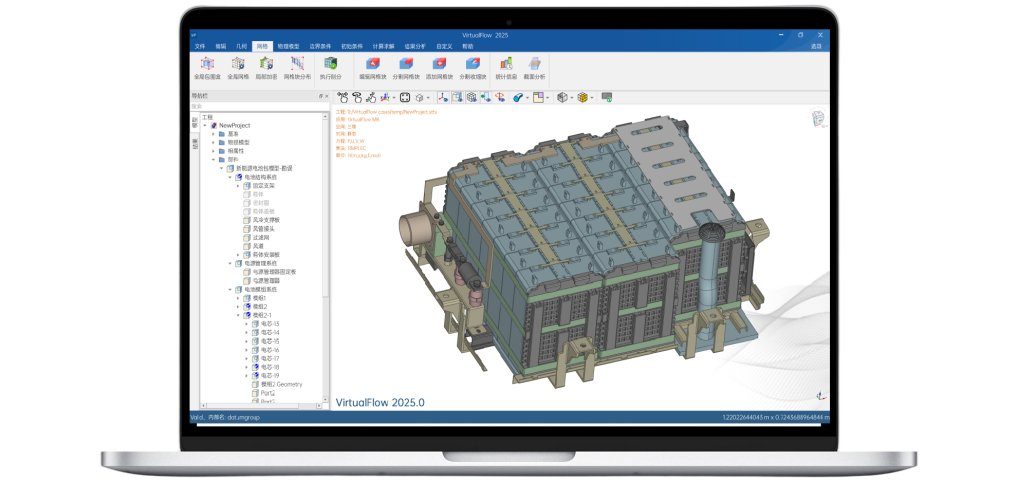The image size is (1018, 501).
Task: Open the 全局包围盒 bounding box tool
Action: [x=207, y=67]
